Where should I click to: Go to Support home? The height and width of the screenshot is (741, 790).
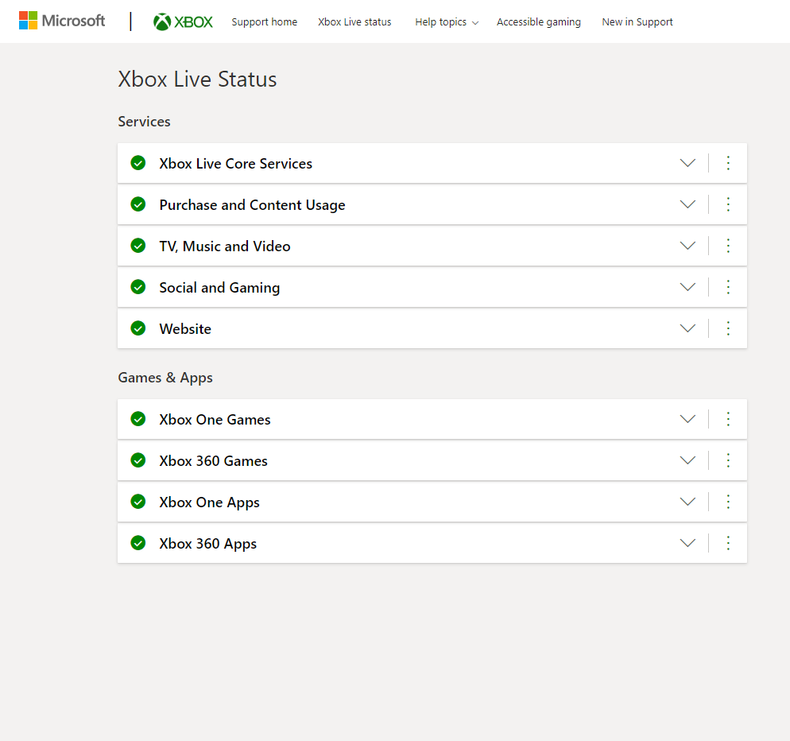(x=264, y=22)
